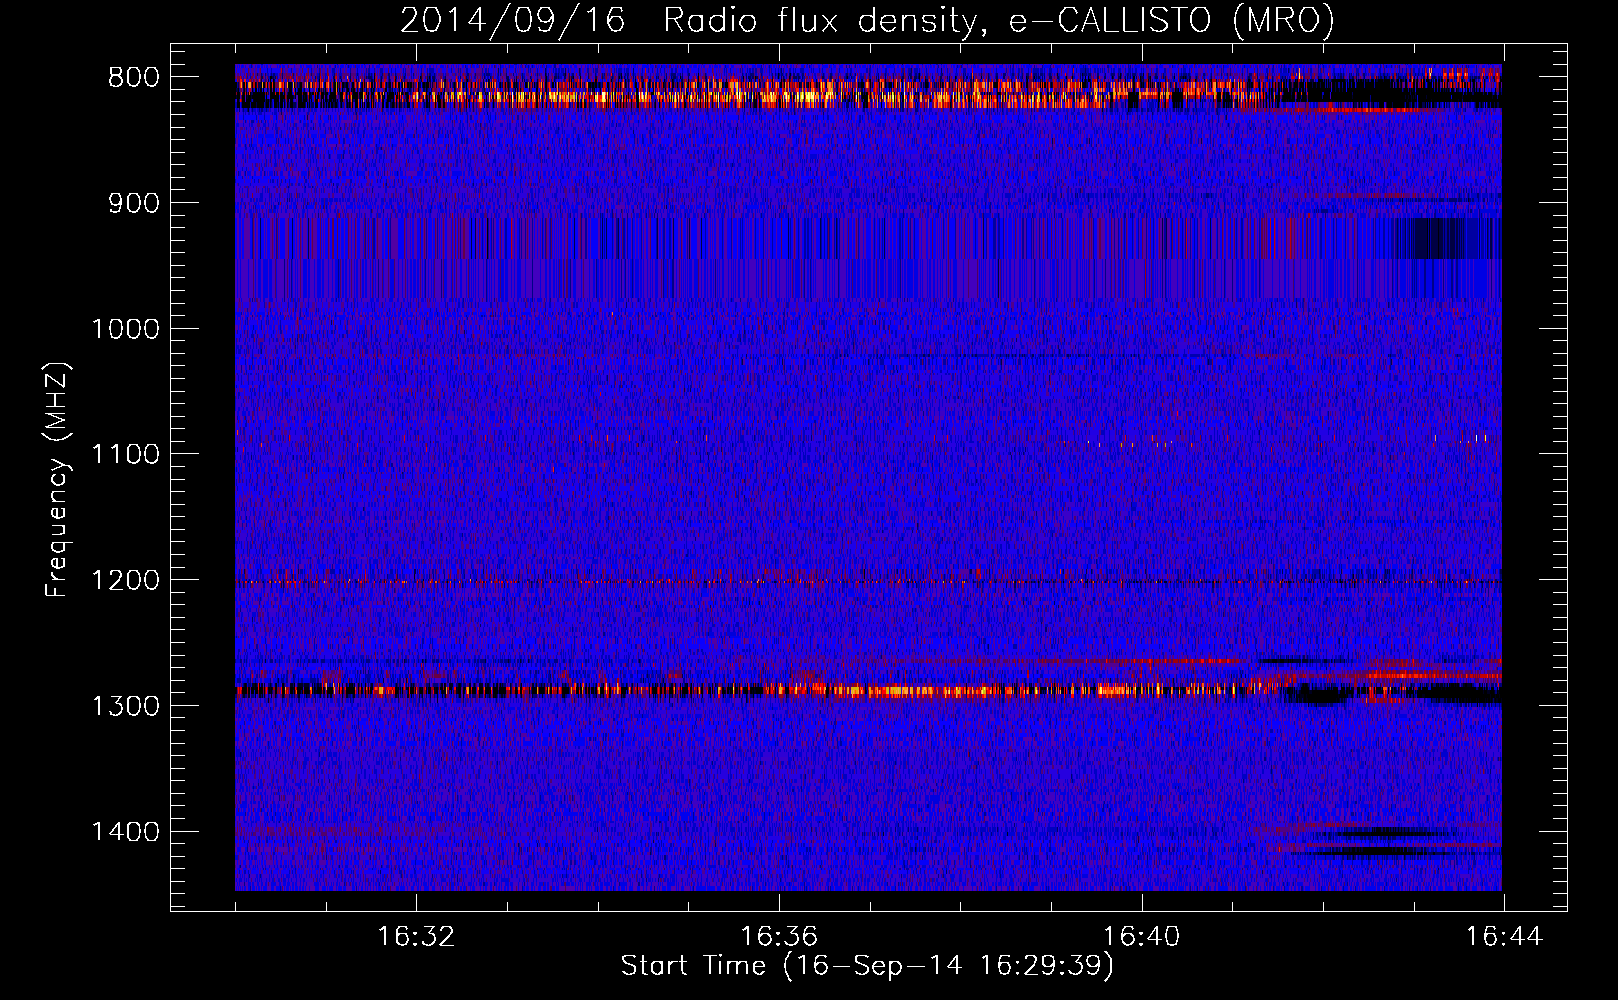Click the 16:44 time tick label
1618x1000 pixels.
[x=1504, y=937]
